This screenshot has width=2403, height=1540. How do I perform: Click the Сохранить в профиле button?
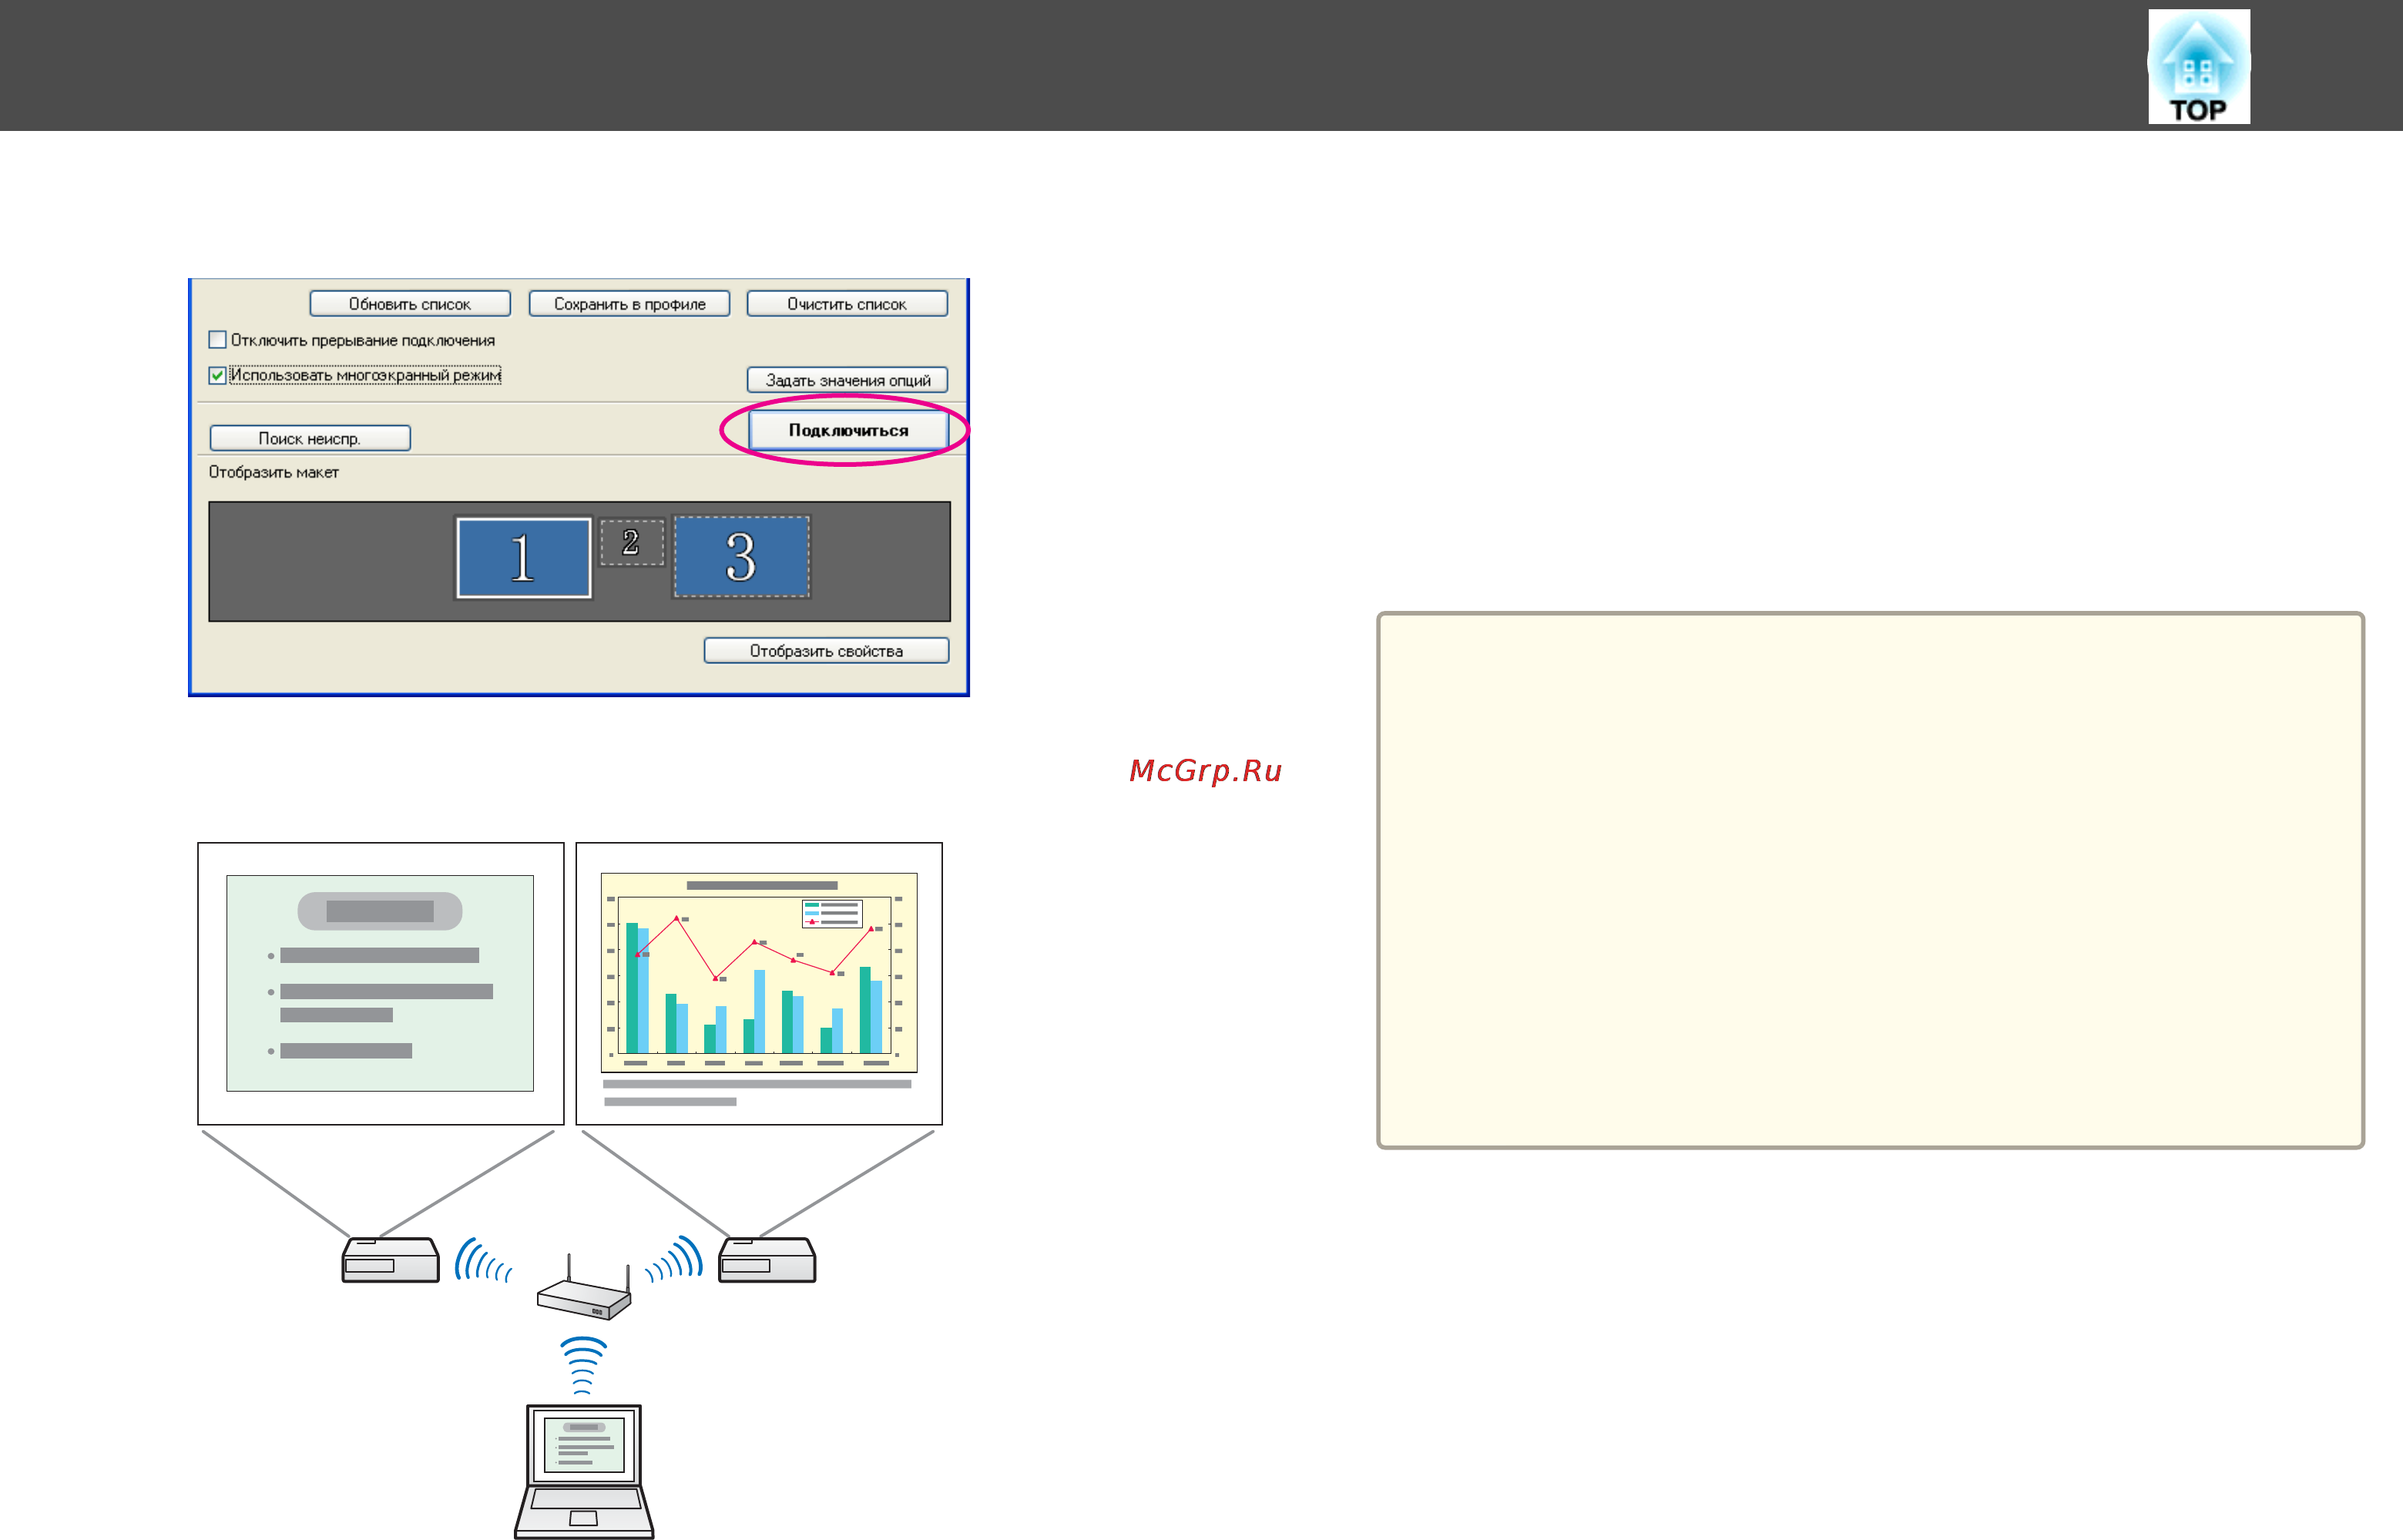point(629,303)
